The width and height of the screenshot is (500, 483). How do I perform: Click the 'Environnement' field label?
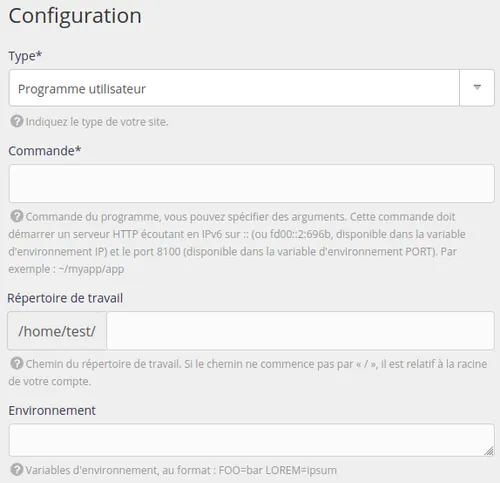[x=52, y=410]
